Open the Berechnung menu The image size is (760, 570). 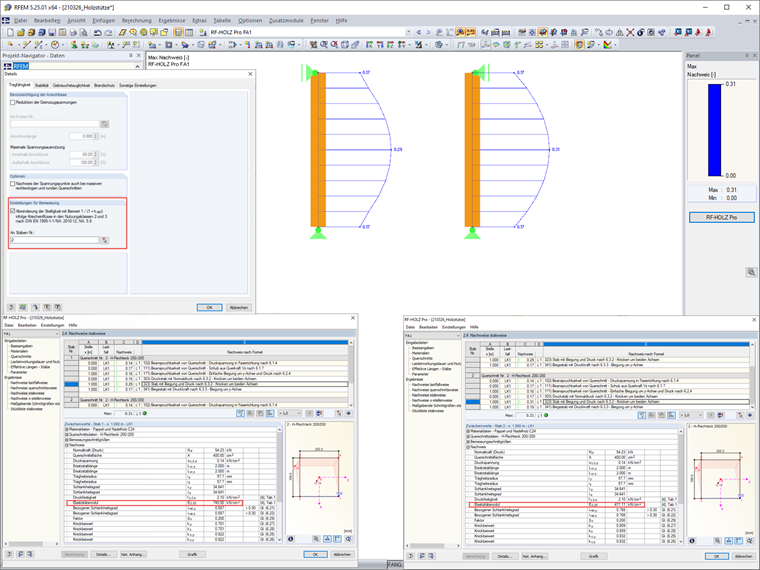click(137, 20)
